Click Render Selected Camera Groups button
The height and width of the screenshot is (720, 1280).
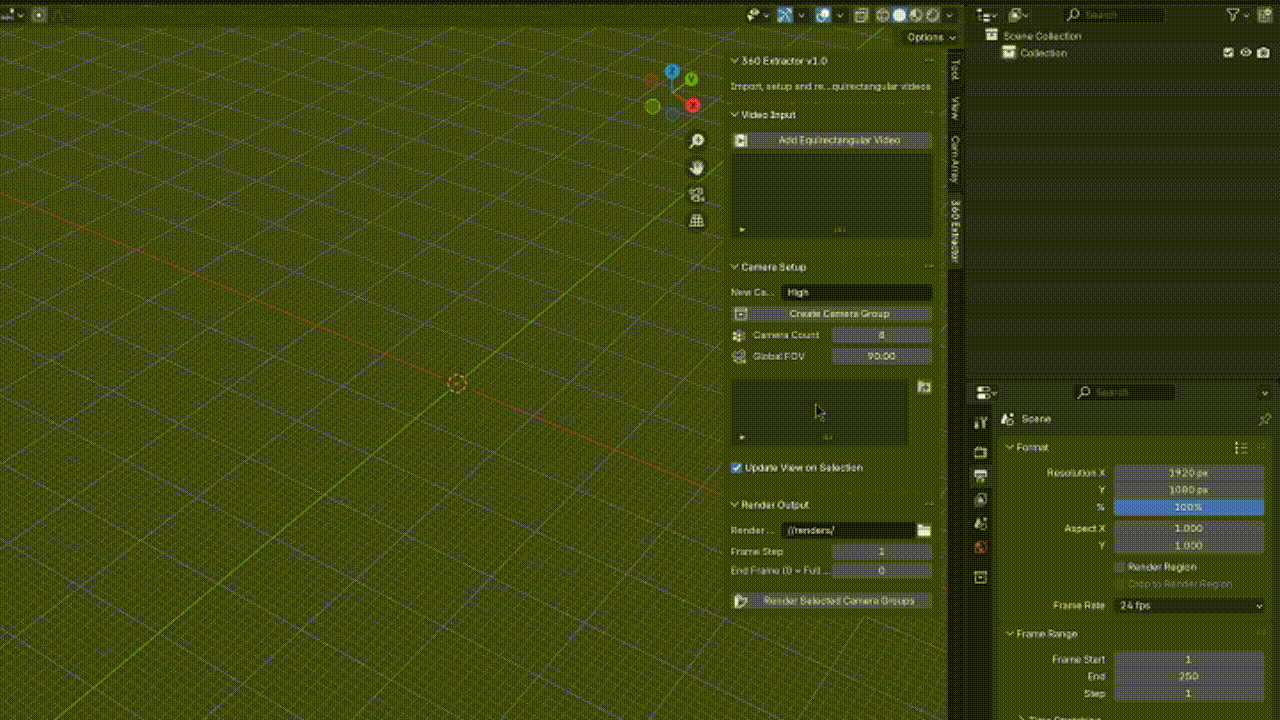pos(832,601)
